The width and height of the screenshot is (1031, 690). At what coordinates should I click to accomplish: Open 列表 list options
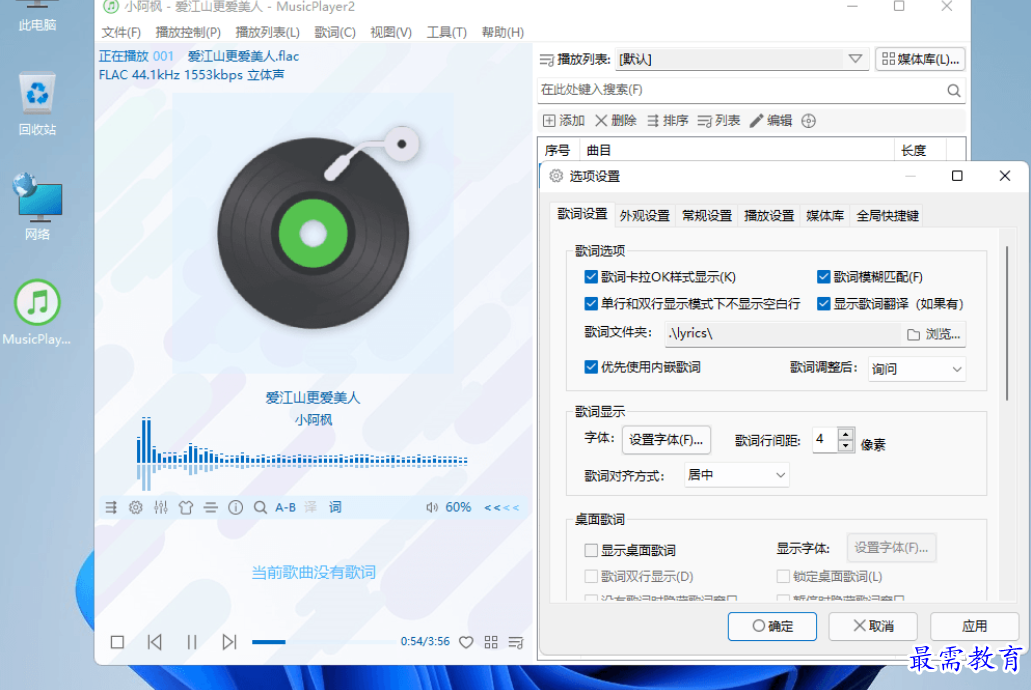pyautogui.click(x=719, y=120)
